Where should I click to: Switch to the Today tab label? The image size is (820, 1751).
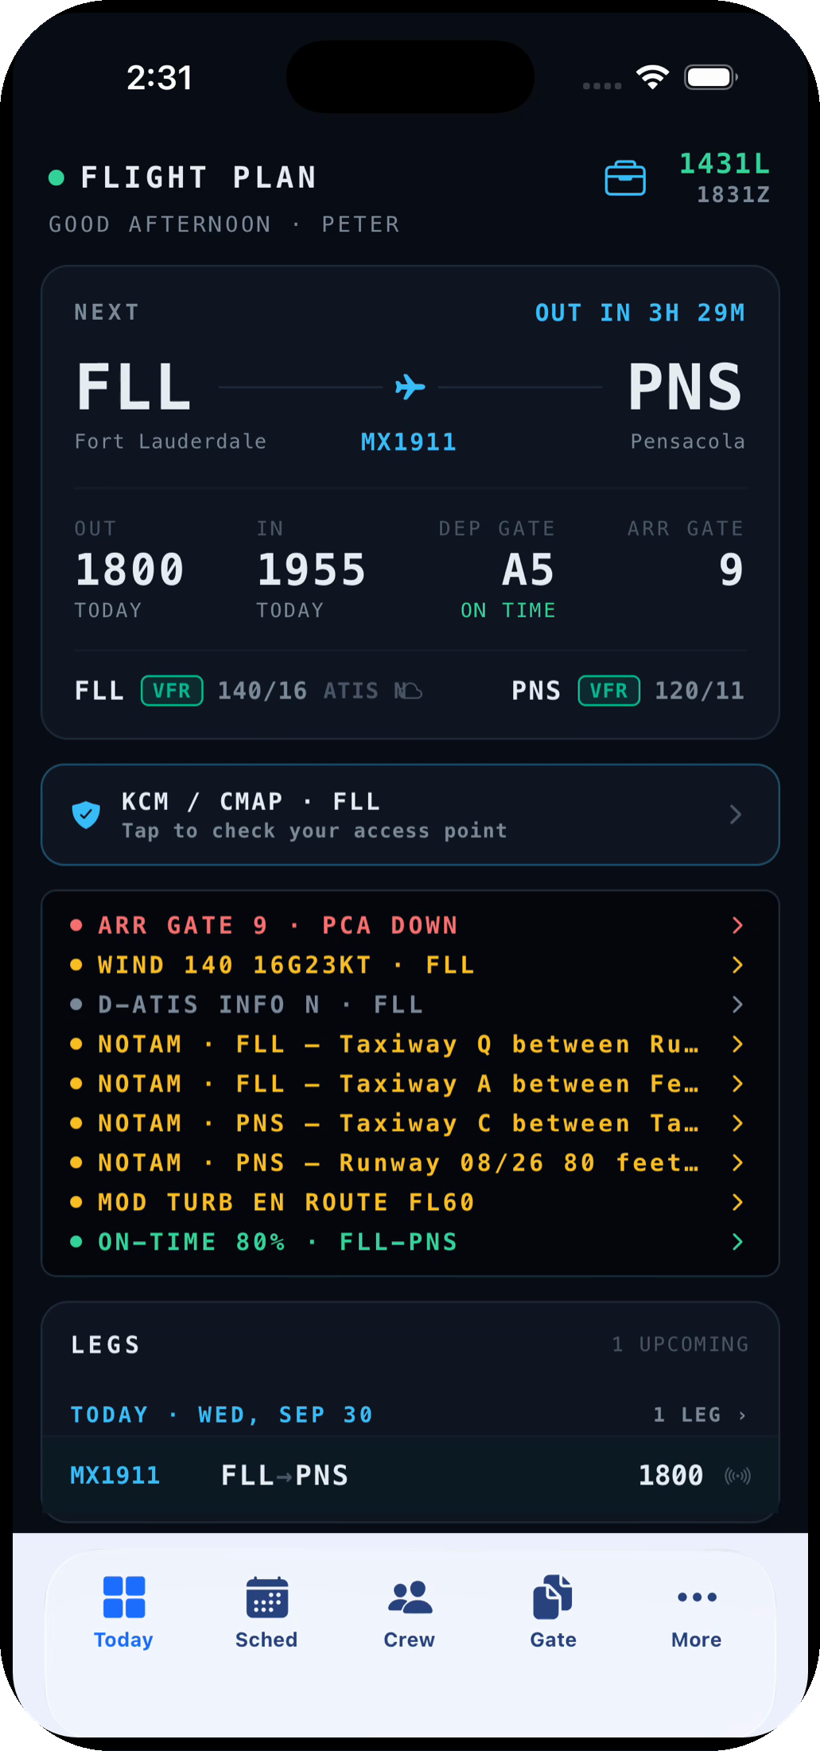(124, 1640)
